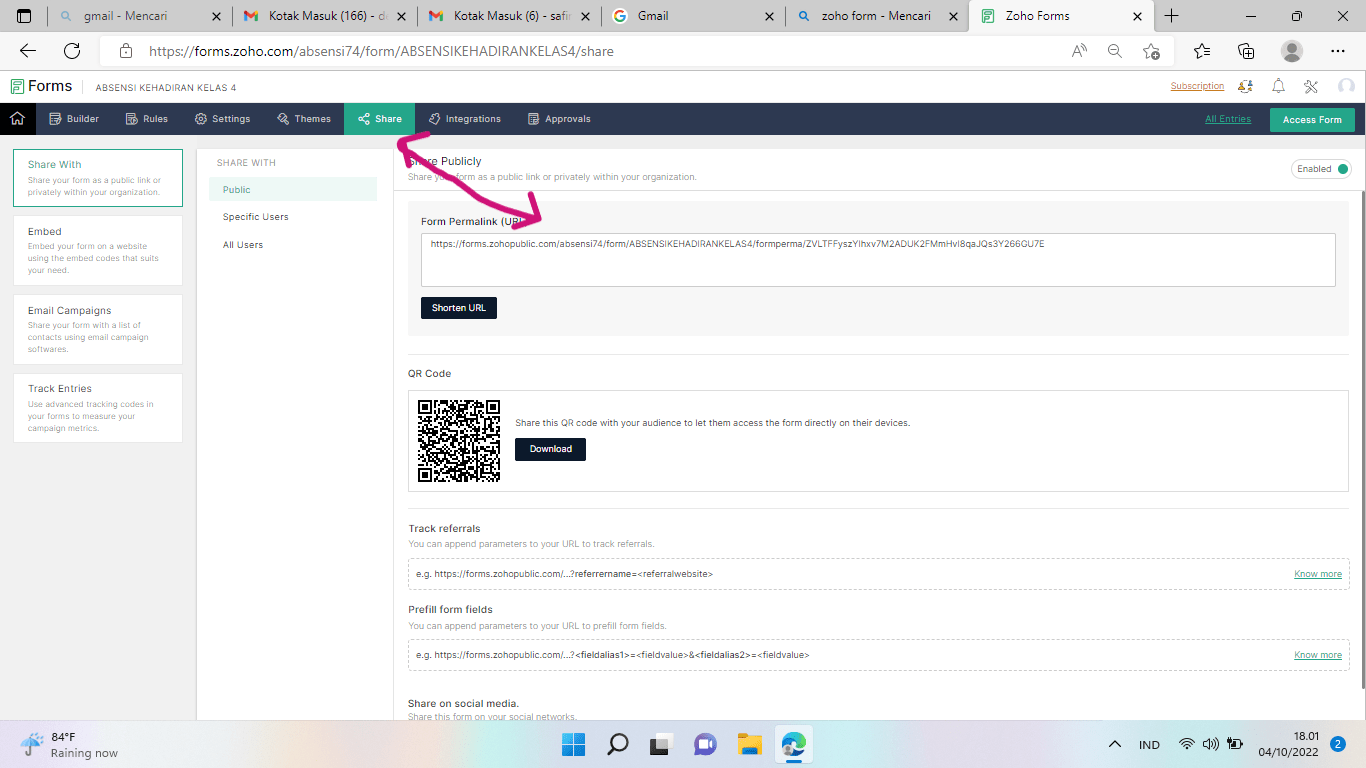Open the Rules tab

[x=147, y=118]
